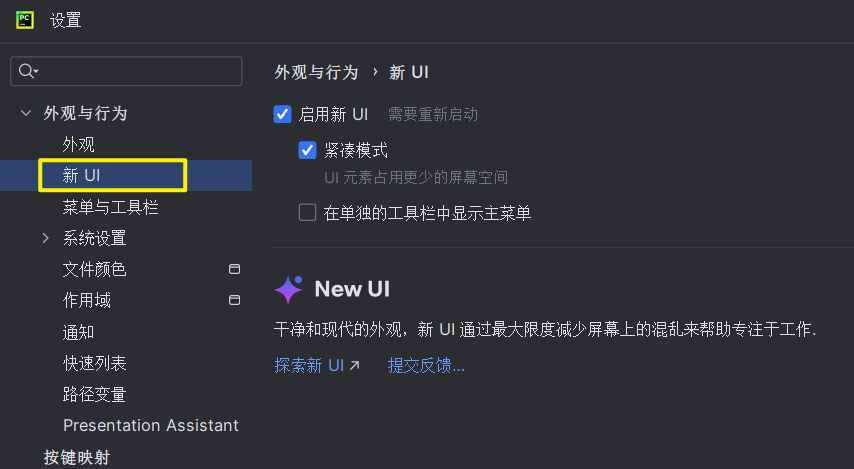Select 通知 in the settings tree
The width and height of the screenshot is (854, 469).
pyautogui.click(x=78, y=332)
